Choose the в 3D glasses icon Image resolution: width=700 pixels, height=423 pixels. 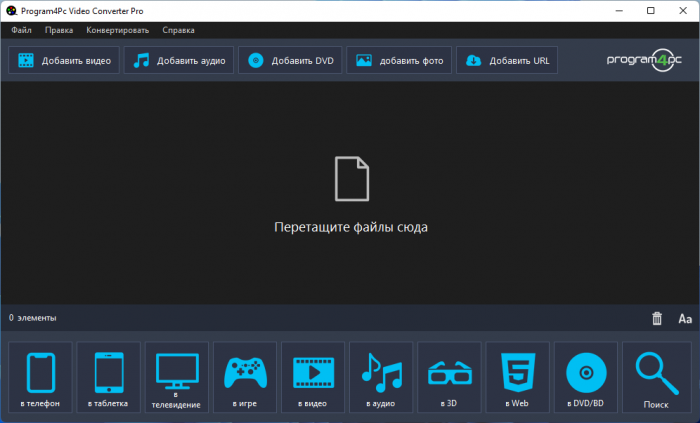tap(449, 377)
